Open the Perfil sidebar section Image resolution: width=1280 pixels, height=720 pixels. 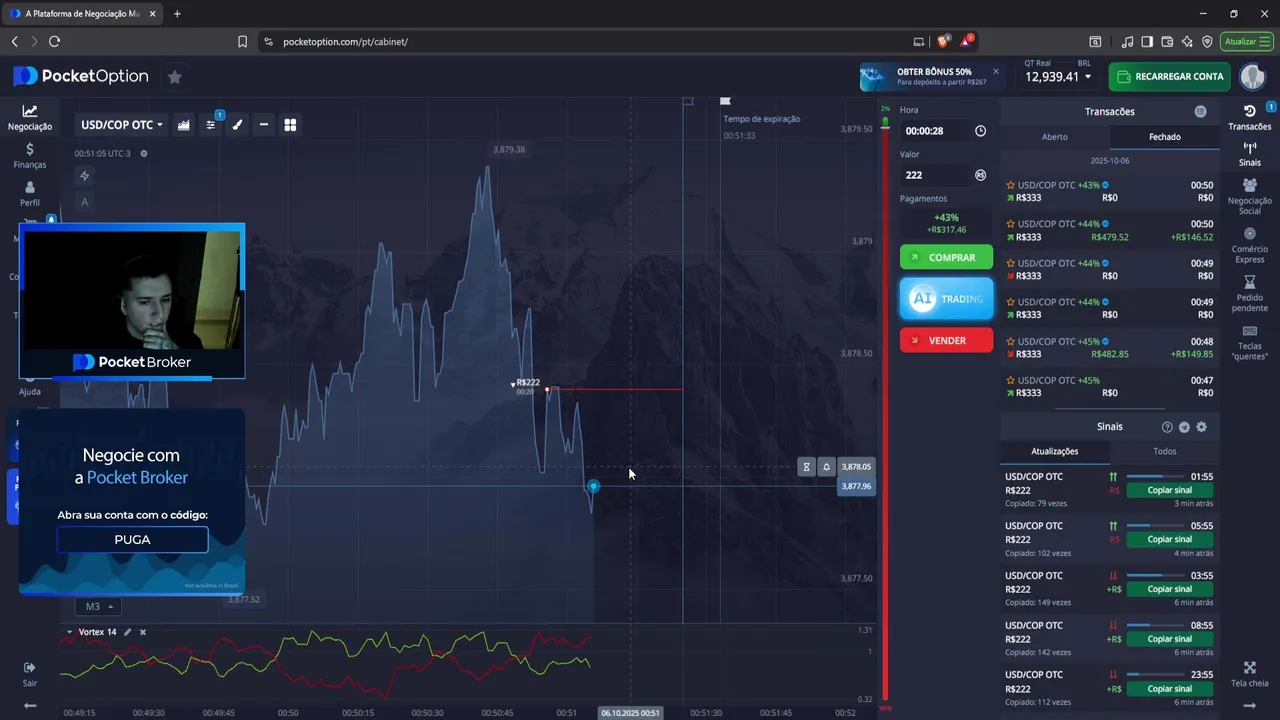(30, 194)
